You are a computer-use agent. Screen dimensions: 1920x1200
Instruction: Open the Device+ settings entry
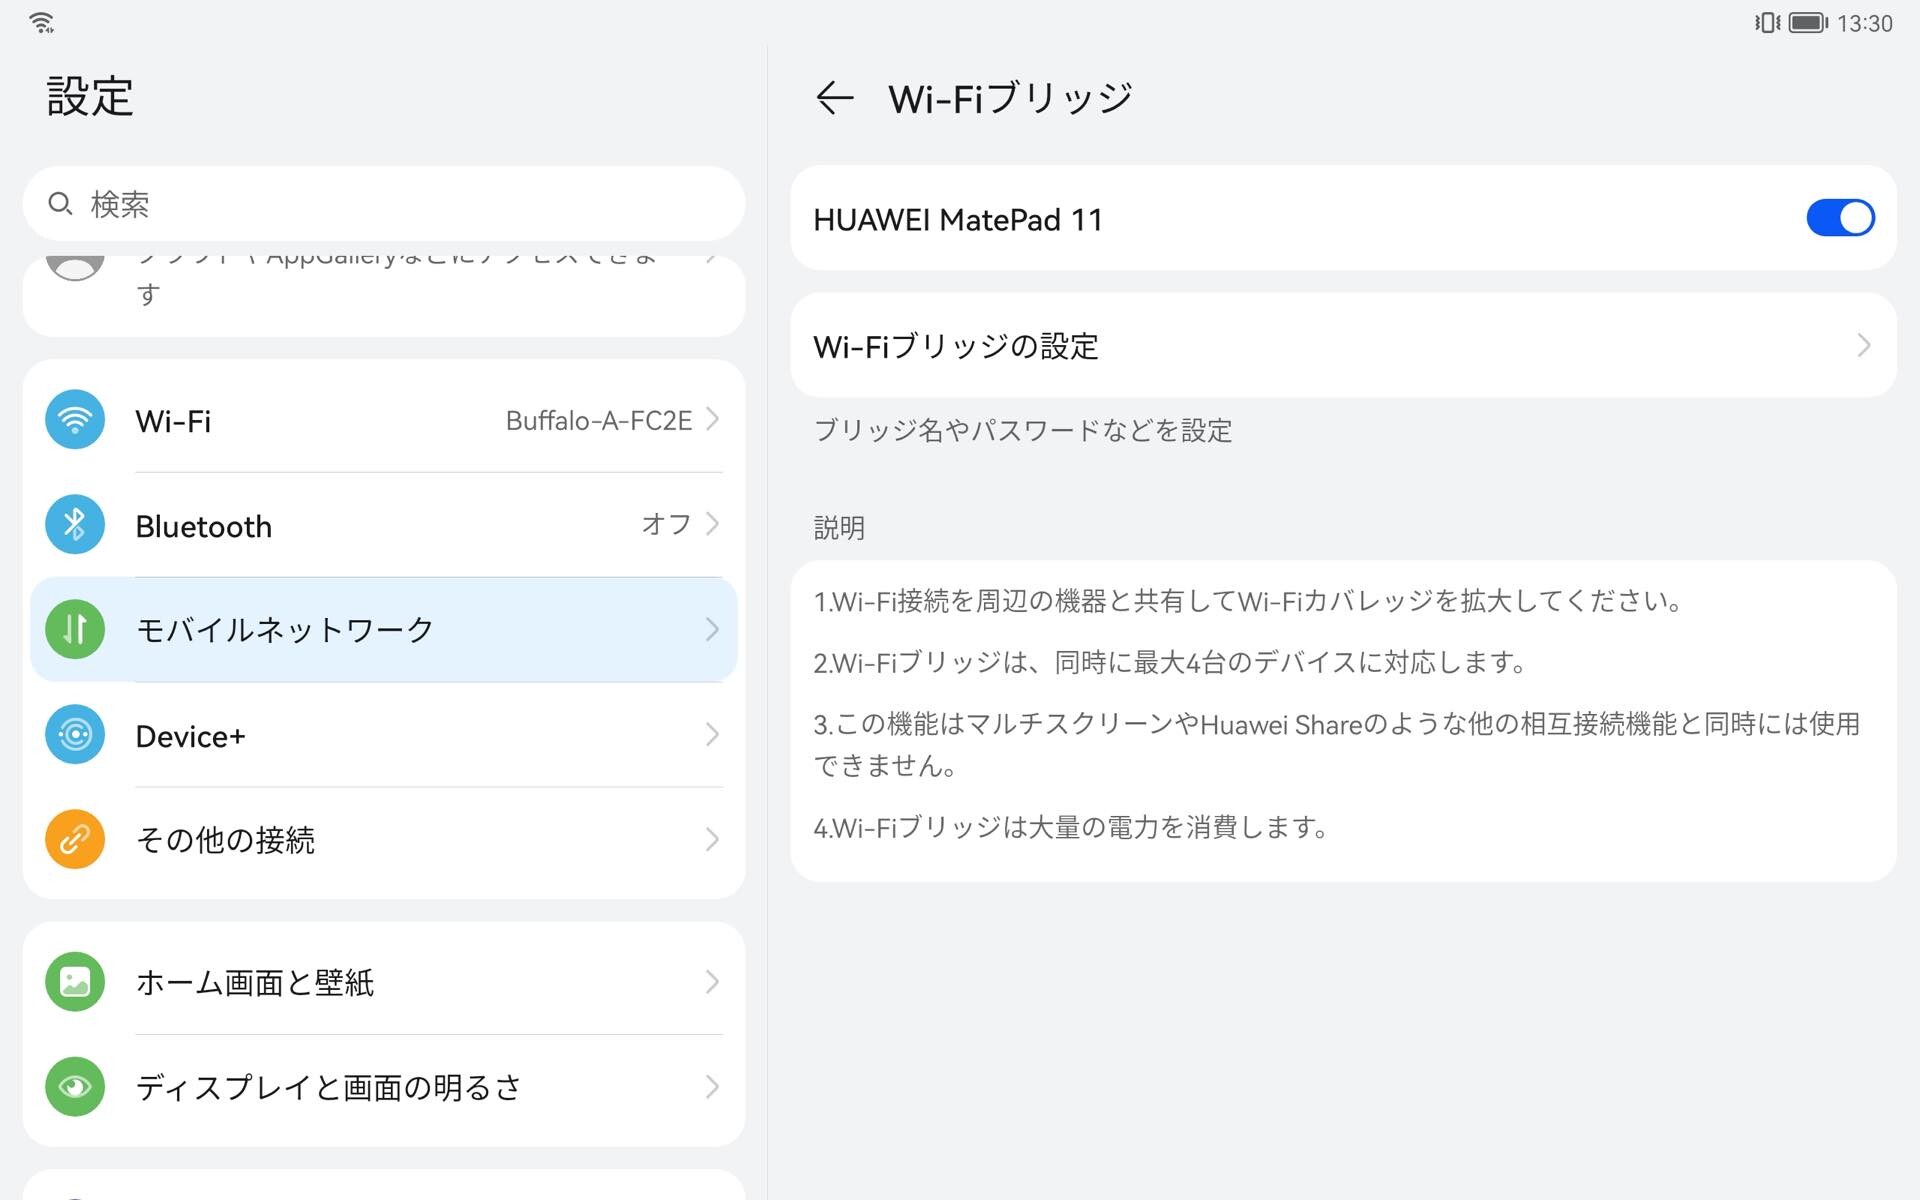click(190, 737)
